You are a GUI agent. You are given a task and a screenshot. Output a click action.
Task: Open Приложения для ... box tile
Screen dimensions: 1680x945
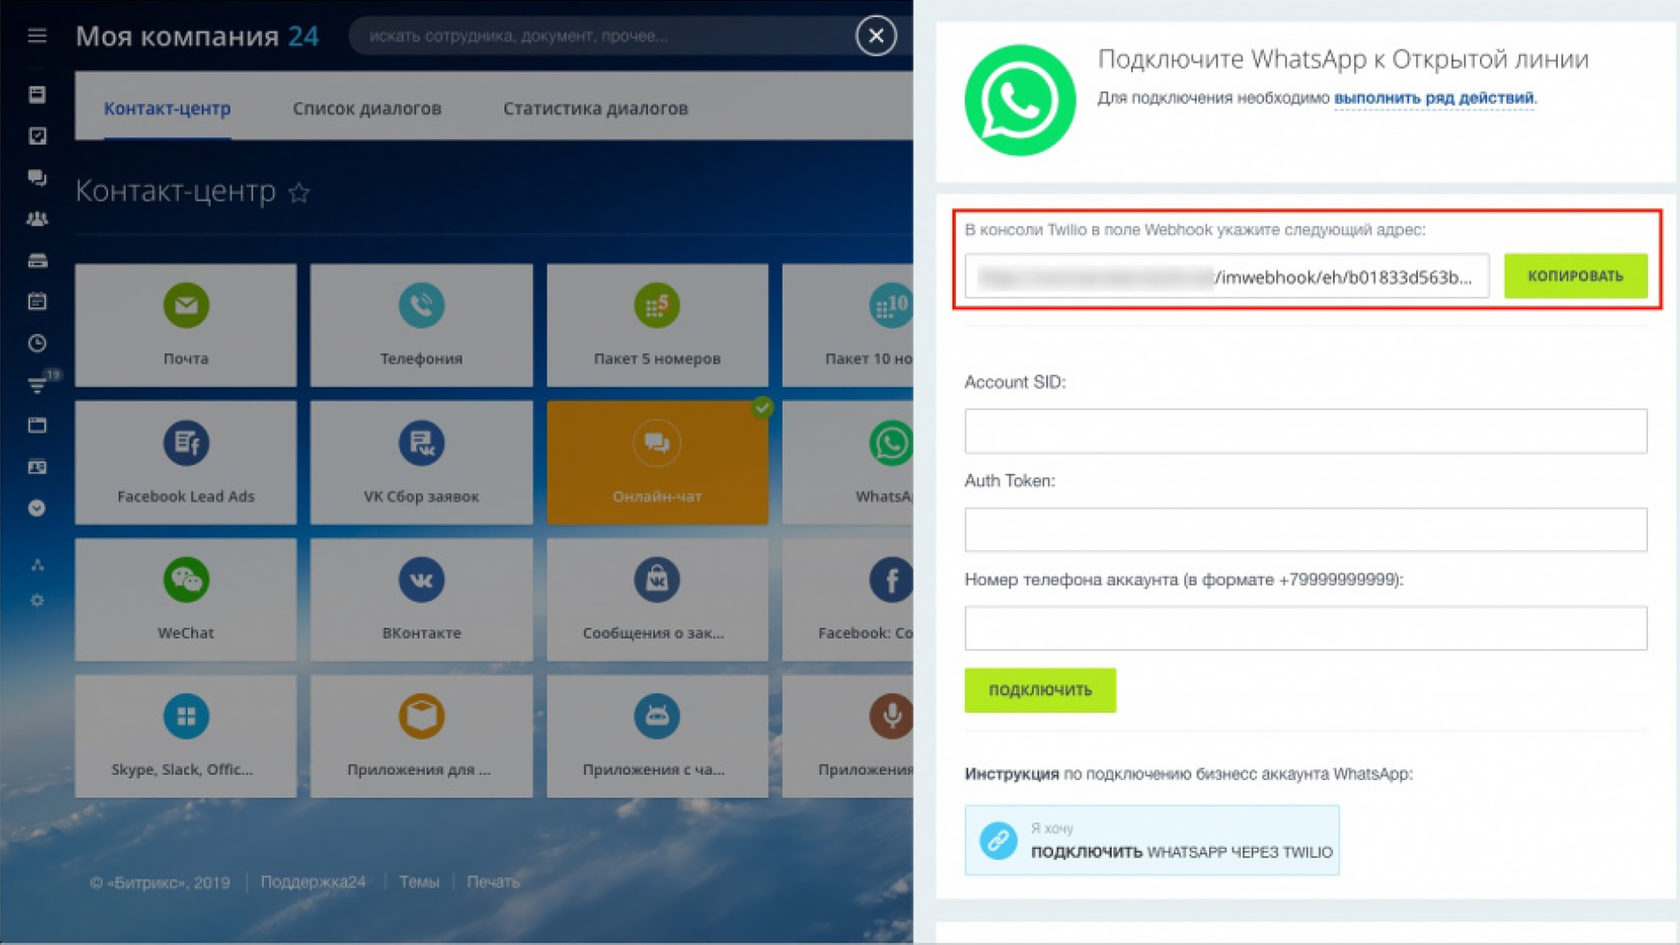(x=421, y=736)
